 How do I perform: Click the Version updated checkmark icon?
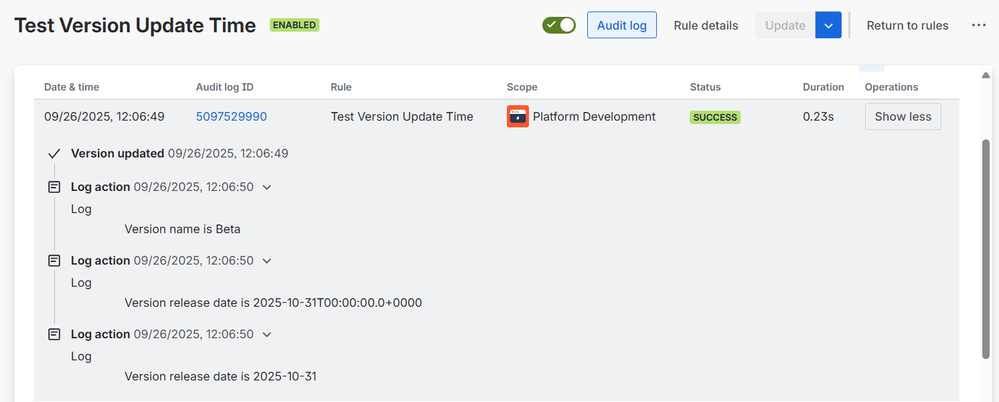[54, 154]
